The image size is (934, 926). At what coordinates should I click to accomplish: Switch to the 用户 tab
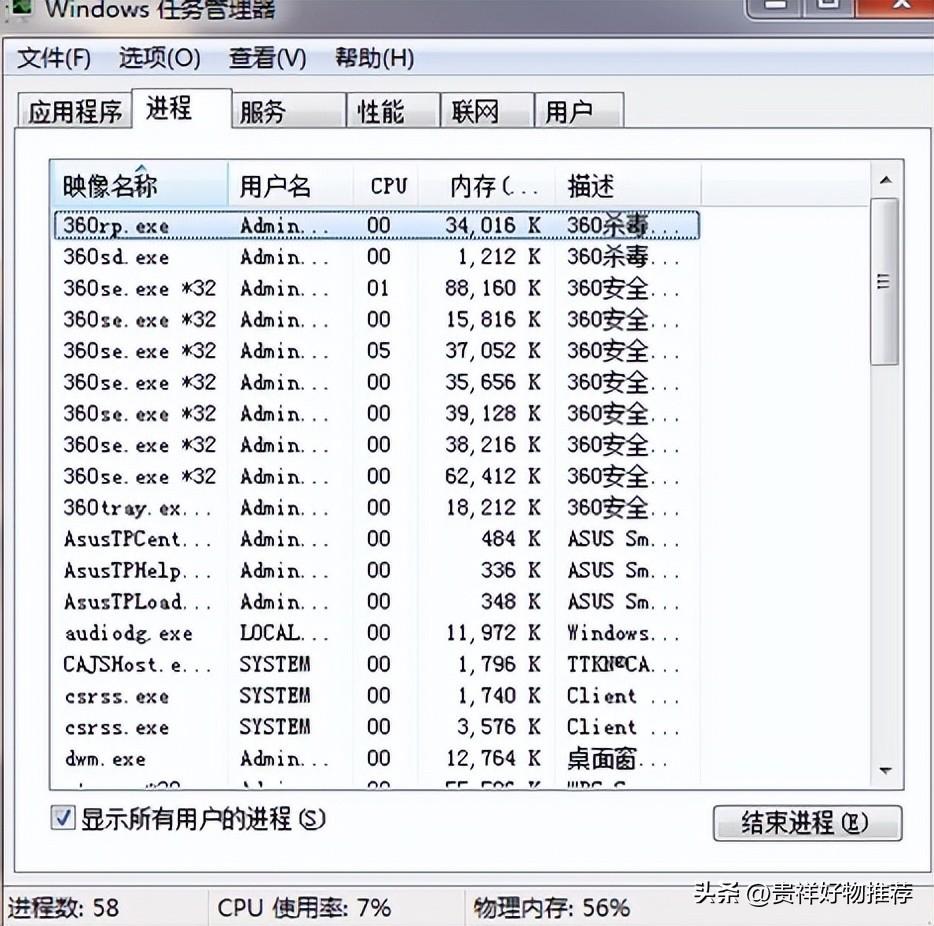[x=579, y=111]
